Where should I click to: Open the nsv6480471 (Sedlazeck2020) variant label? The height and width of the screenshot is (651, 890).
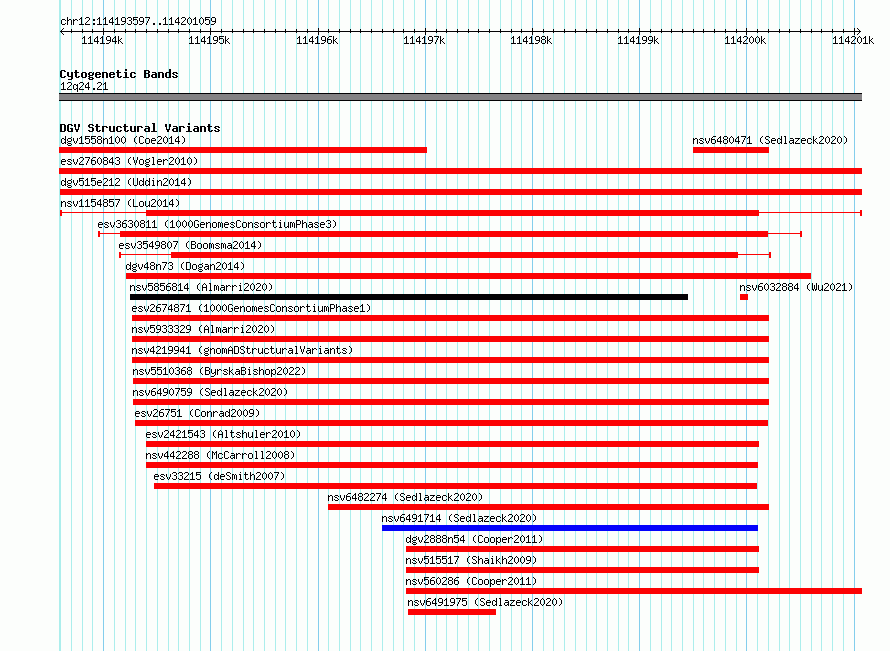coord(770,140)
